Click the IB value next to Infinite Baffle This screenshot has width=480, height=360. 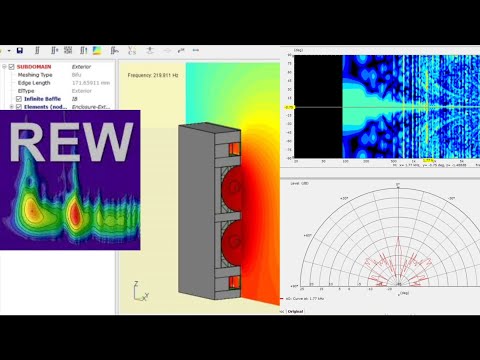(x=74, y=99)
